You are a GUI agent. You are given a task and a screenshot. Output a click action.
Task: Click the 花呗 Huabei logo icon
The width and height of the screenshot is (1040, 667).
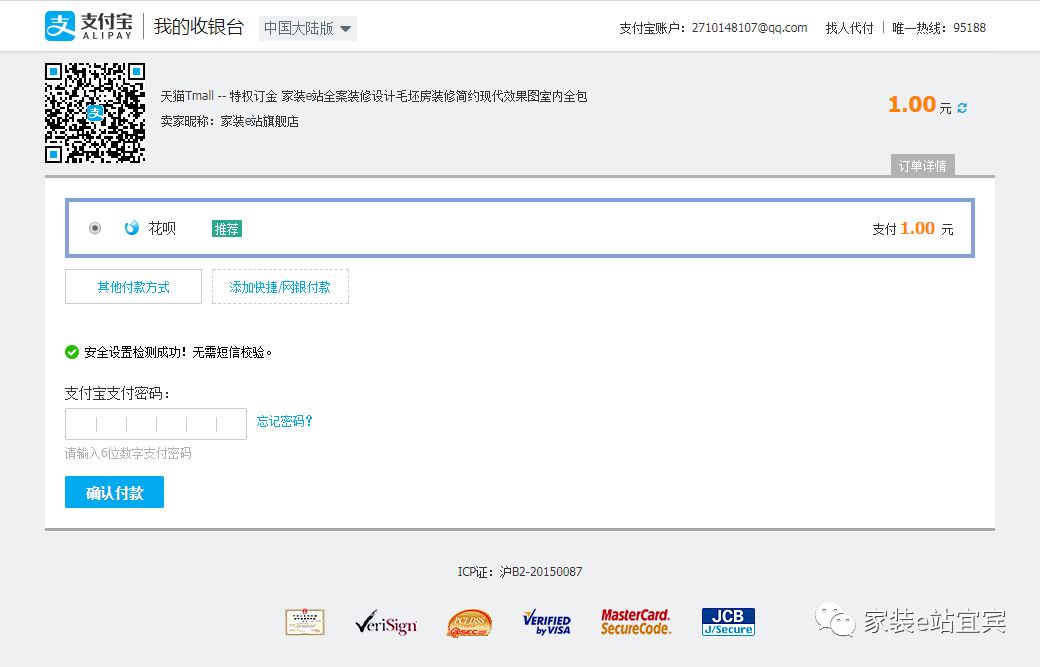132,228
